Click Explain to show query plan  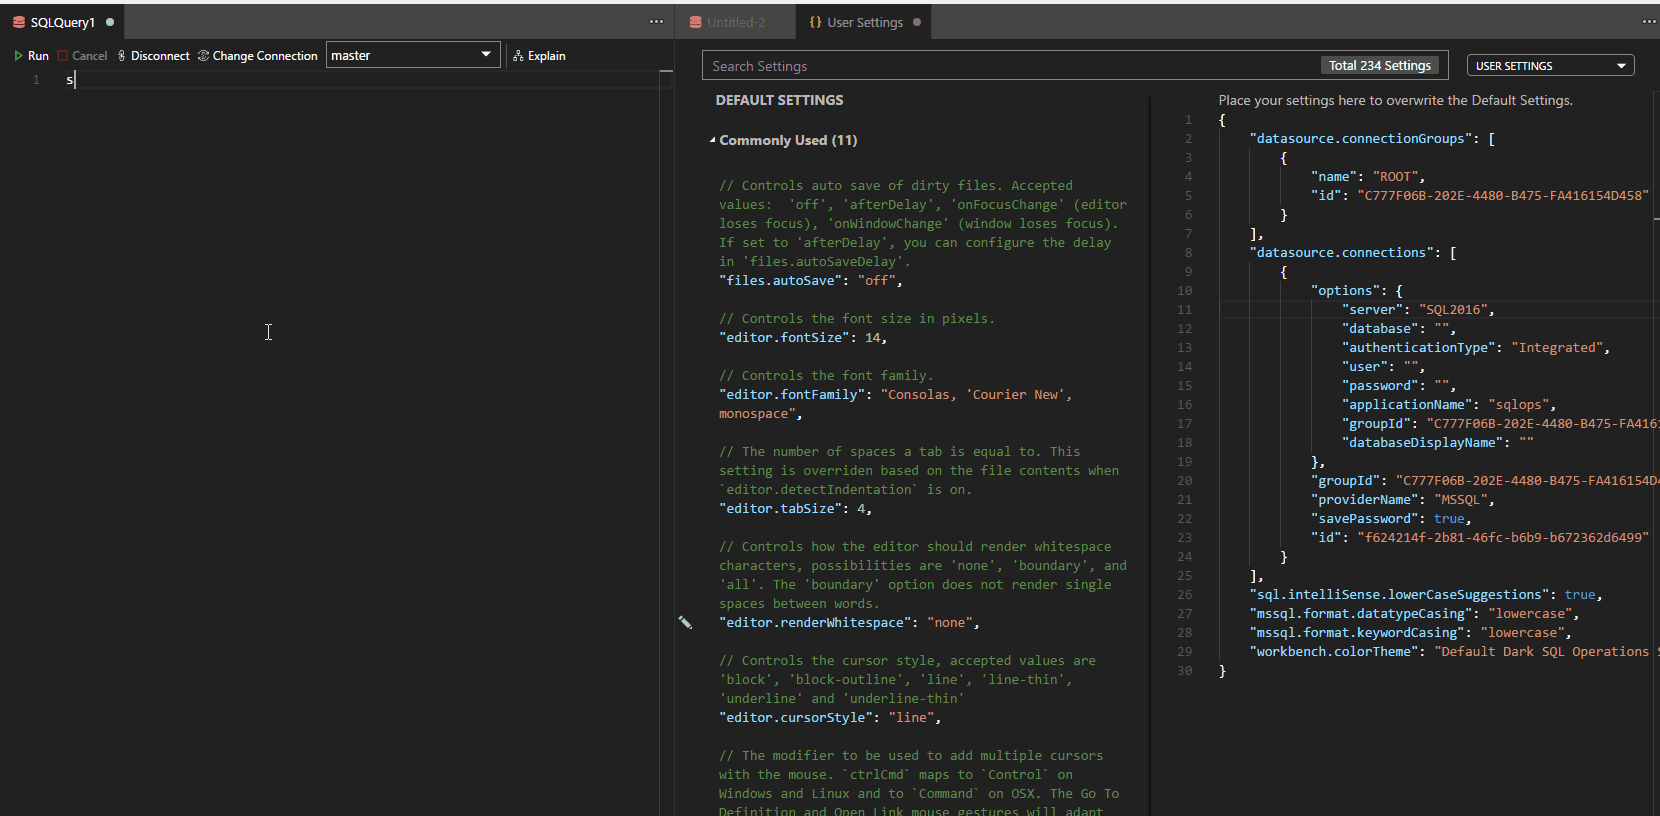point(539,56)
